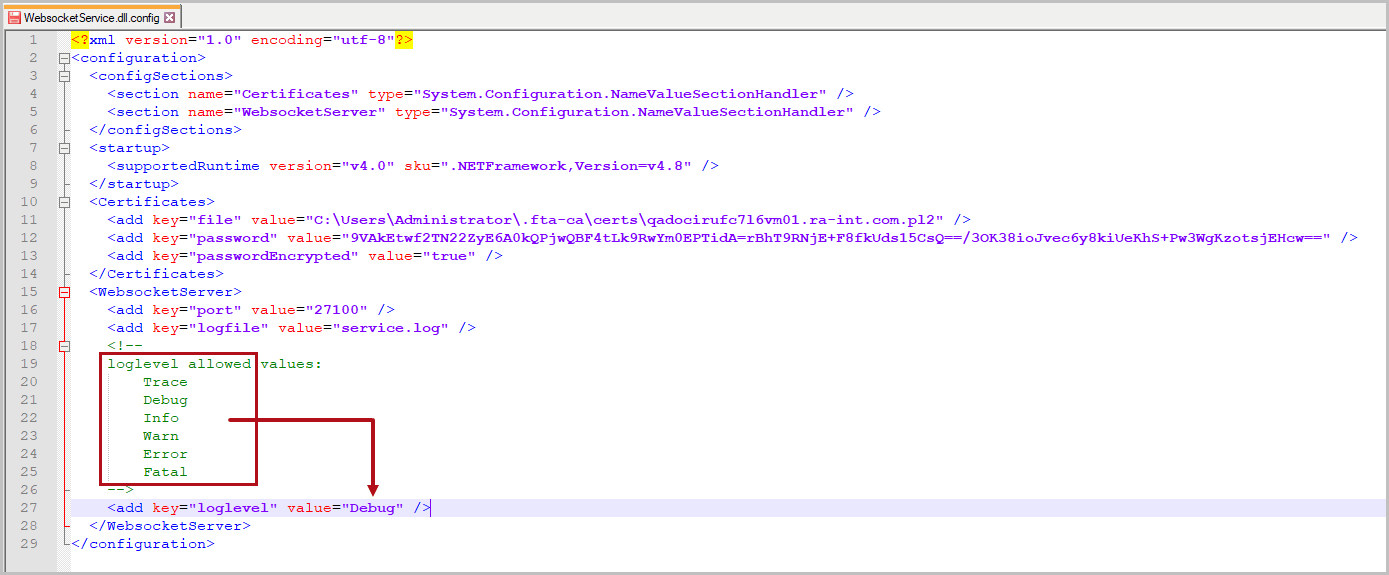This screenshot has width=1389, height=575.
Task: Click the closing </WebsocketServer> tag
Action: (170, 526)
